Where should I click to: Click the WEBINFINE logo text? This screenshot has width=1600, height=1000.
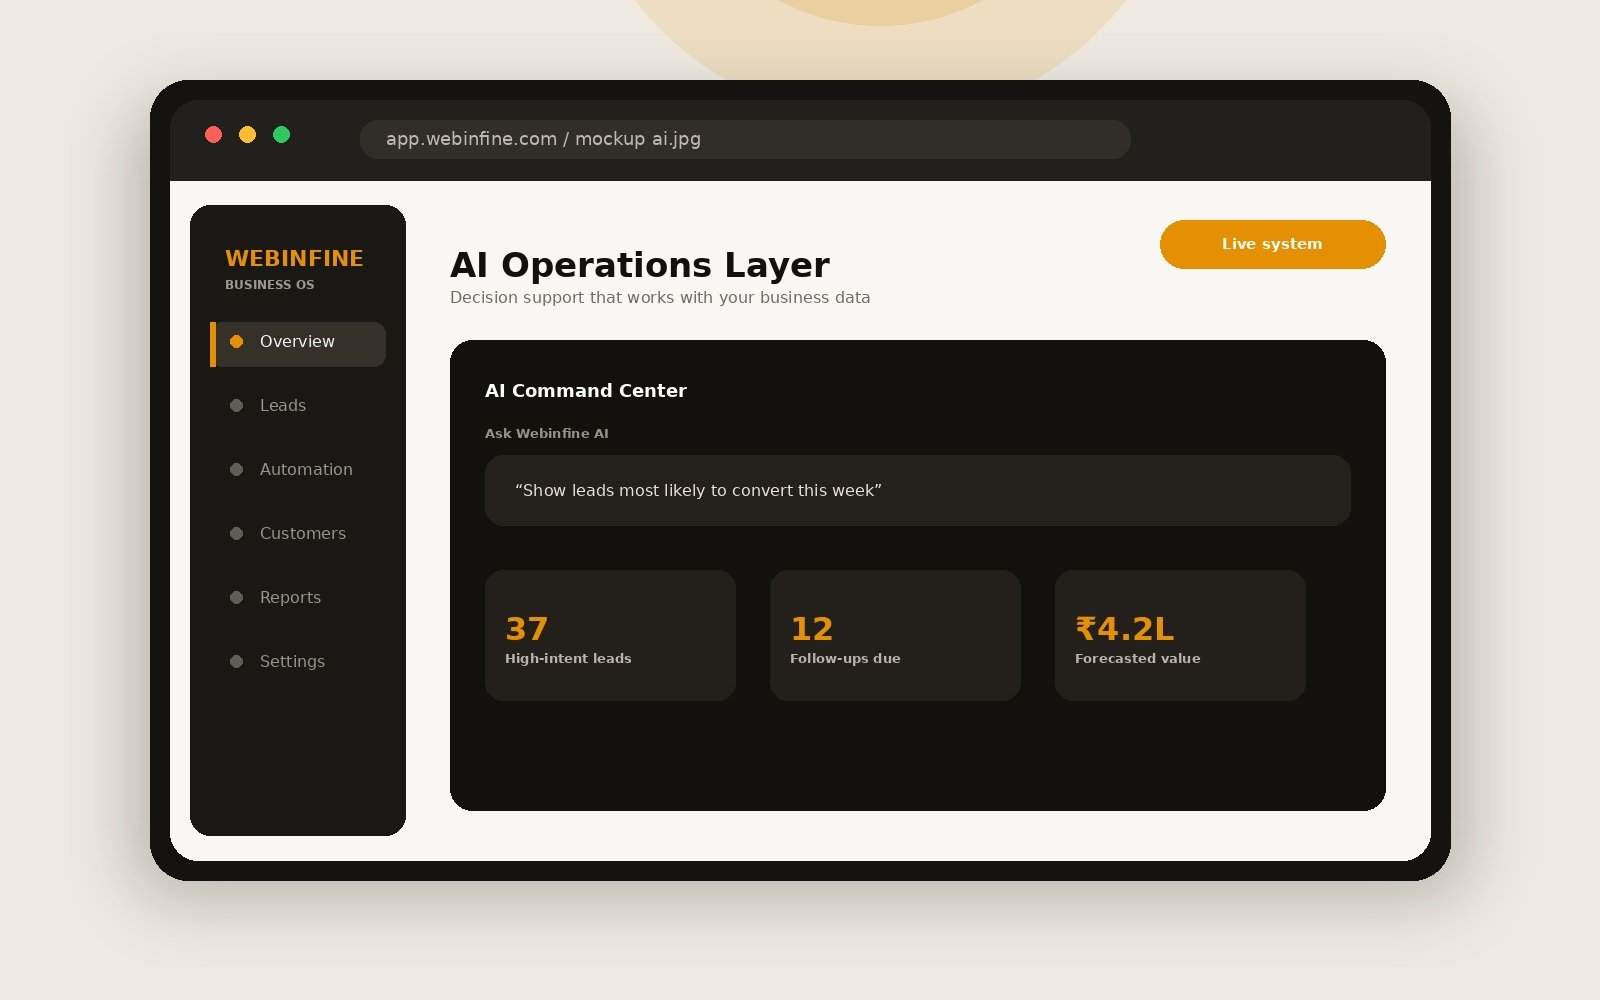[294, 259]
